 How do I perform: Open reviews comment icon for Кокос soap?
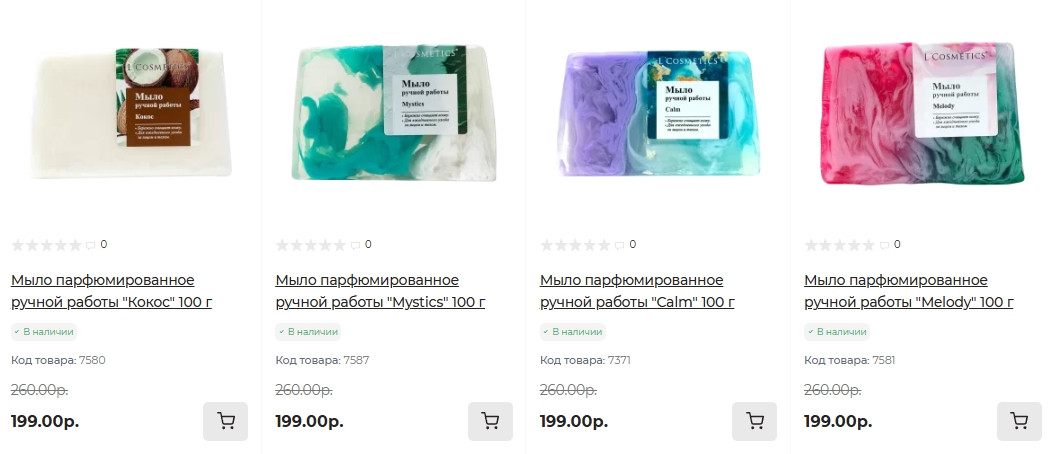tap(90, 245)
